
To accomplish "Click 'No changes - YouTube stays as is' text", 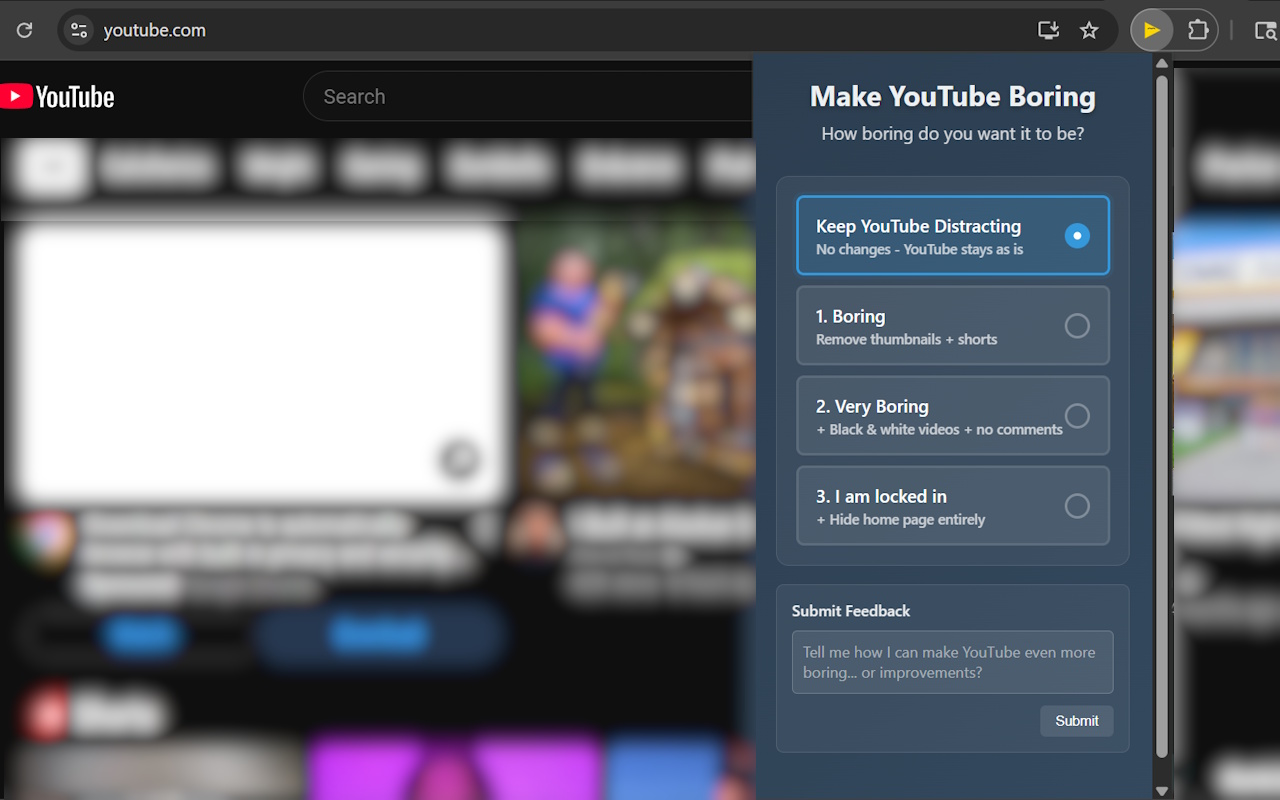I will [x=919, y=249].
